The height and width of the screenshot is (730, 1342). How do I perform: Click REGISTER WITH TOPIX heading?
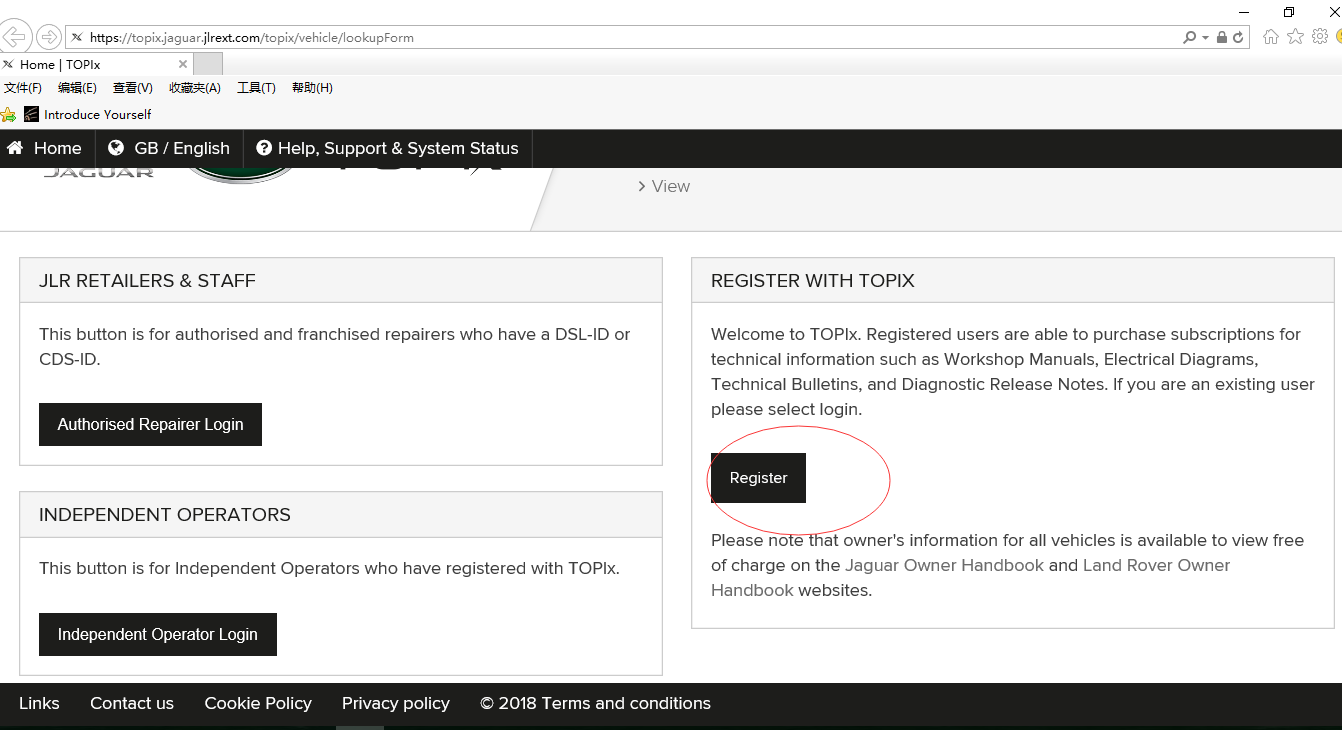[x=813, y=281]
